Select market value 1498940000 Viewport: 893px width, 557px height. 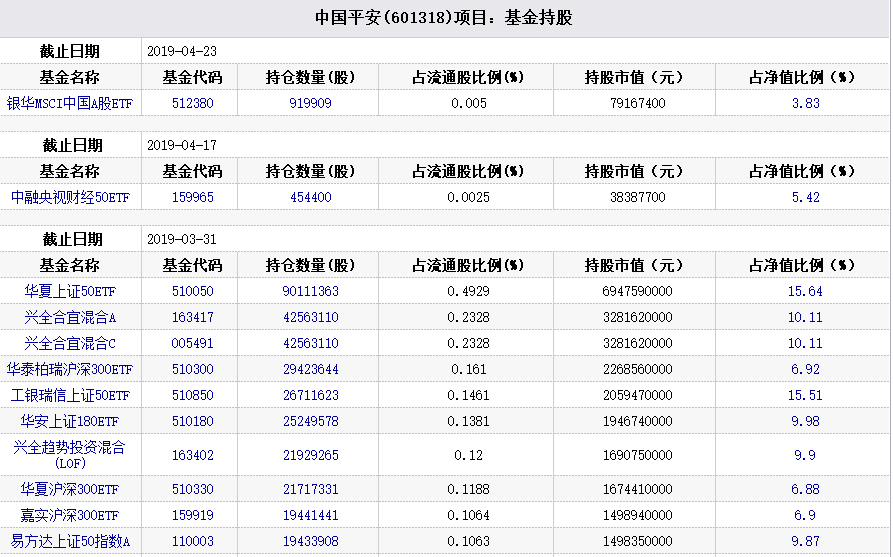coord(637,516)
